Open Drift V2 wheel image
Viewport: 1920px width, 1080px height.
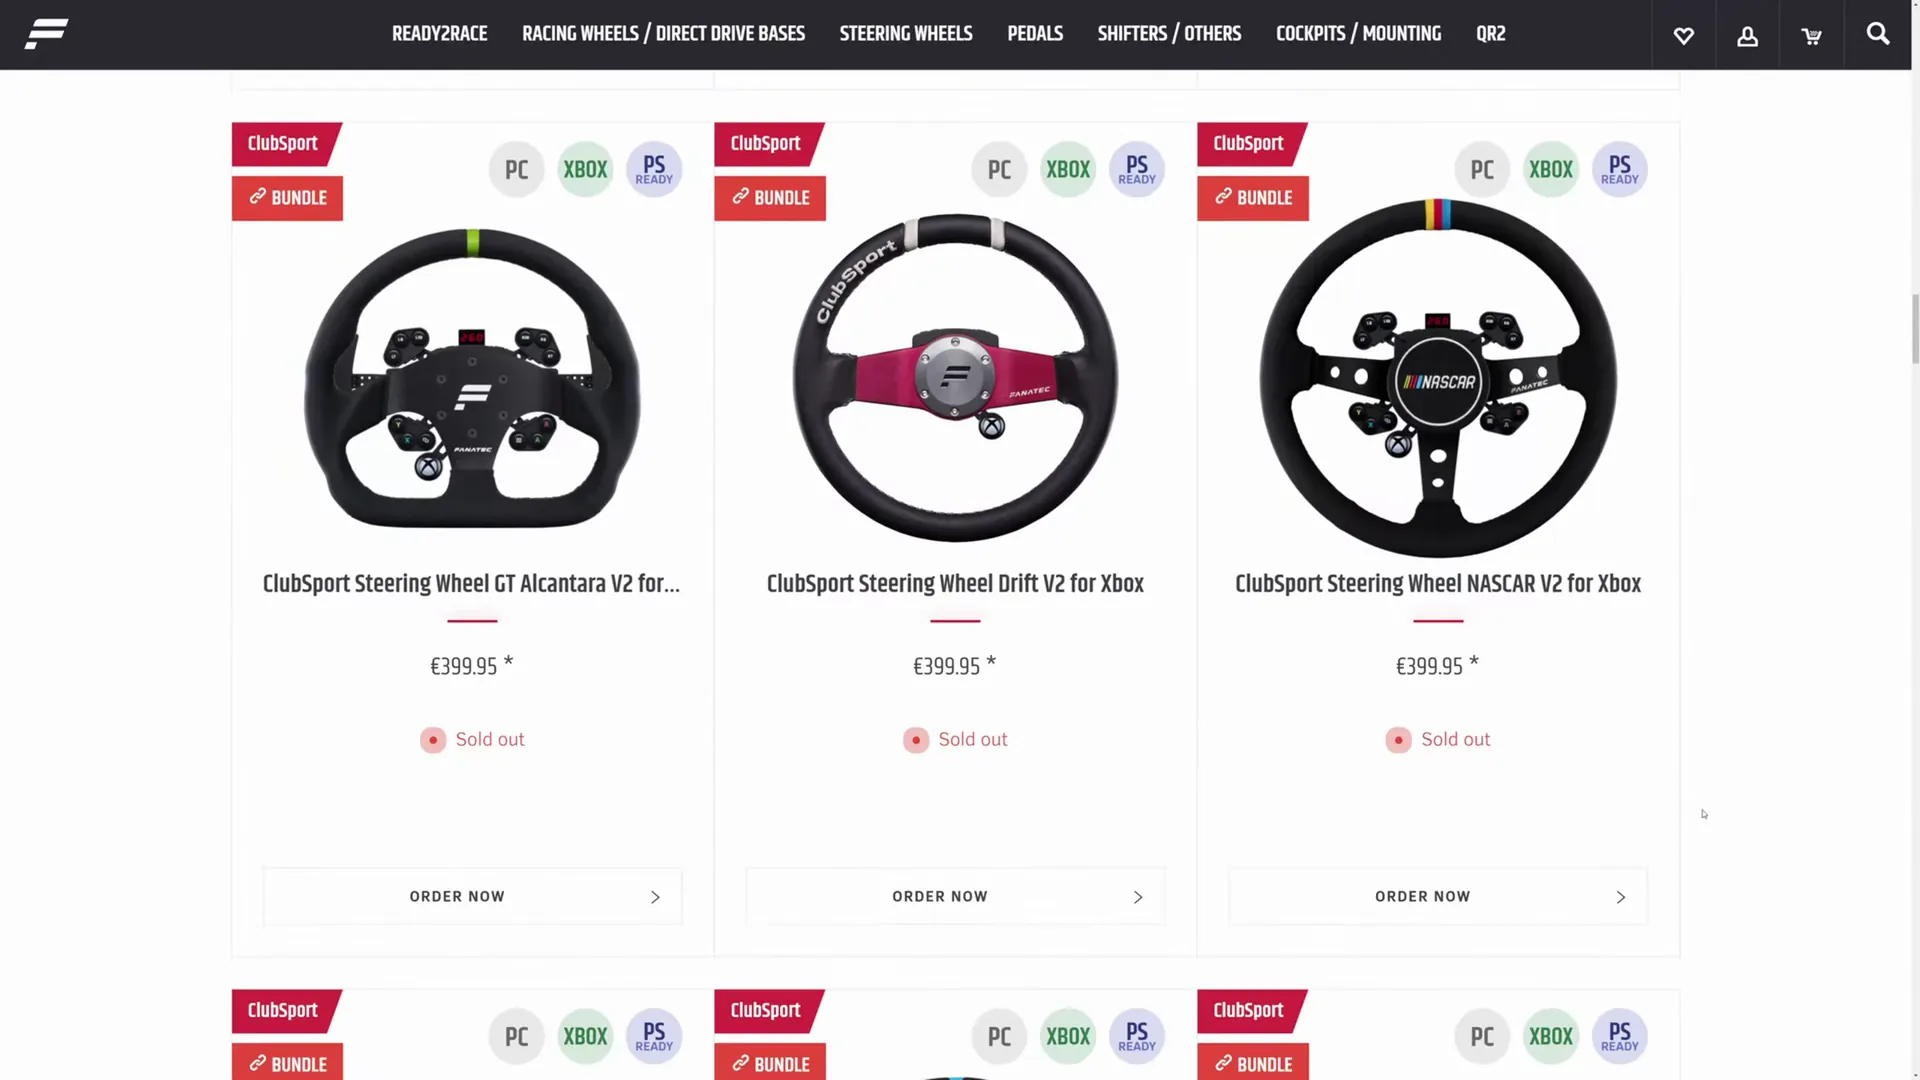click(x=955, y=378)
